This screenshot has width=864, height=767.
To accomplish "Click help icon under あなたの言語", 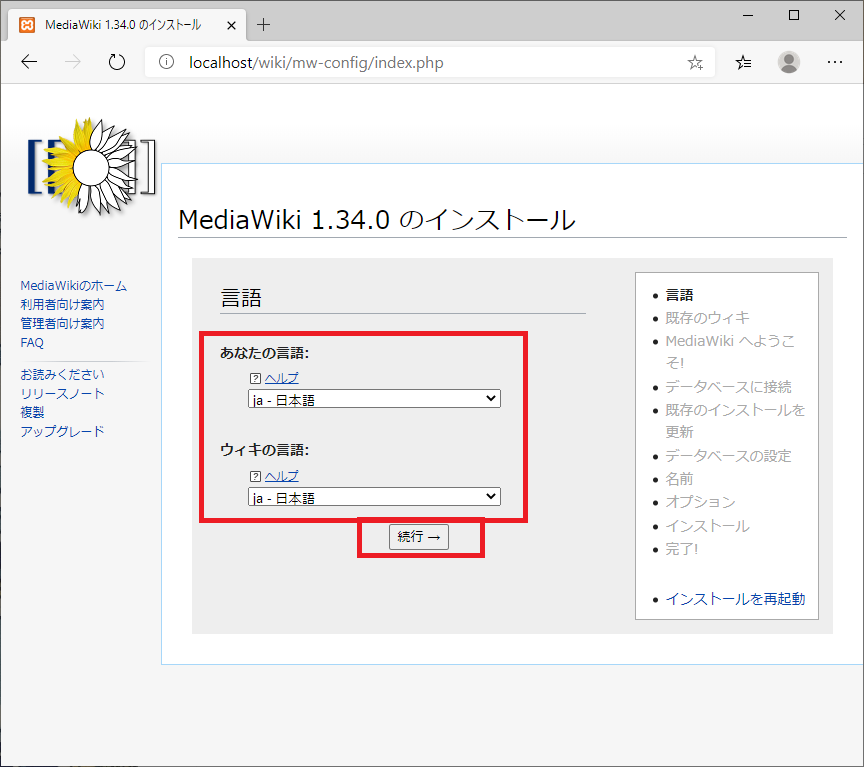I will click(x=255, y=379).
